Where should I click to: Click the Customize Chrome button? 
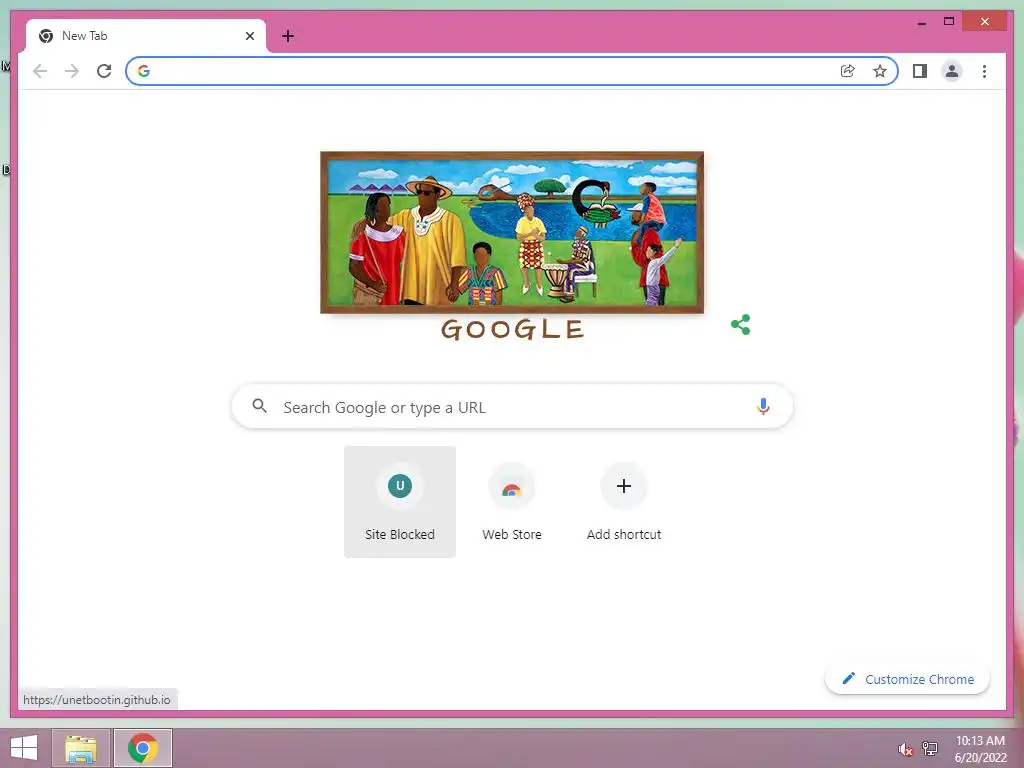click(x=908, y=679)
